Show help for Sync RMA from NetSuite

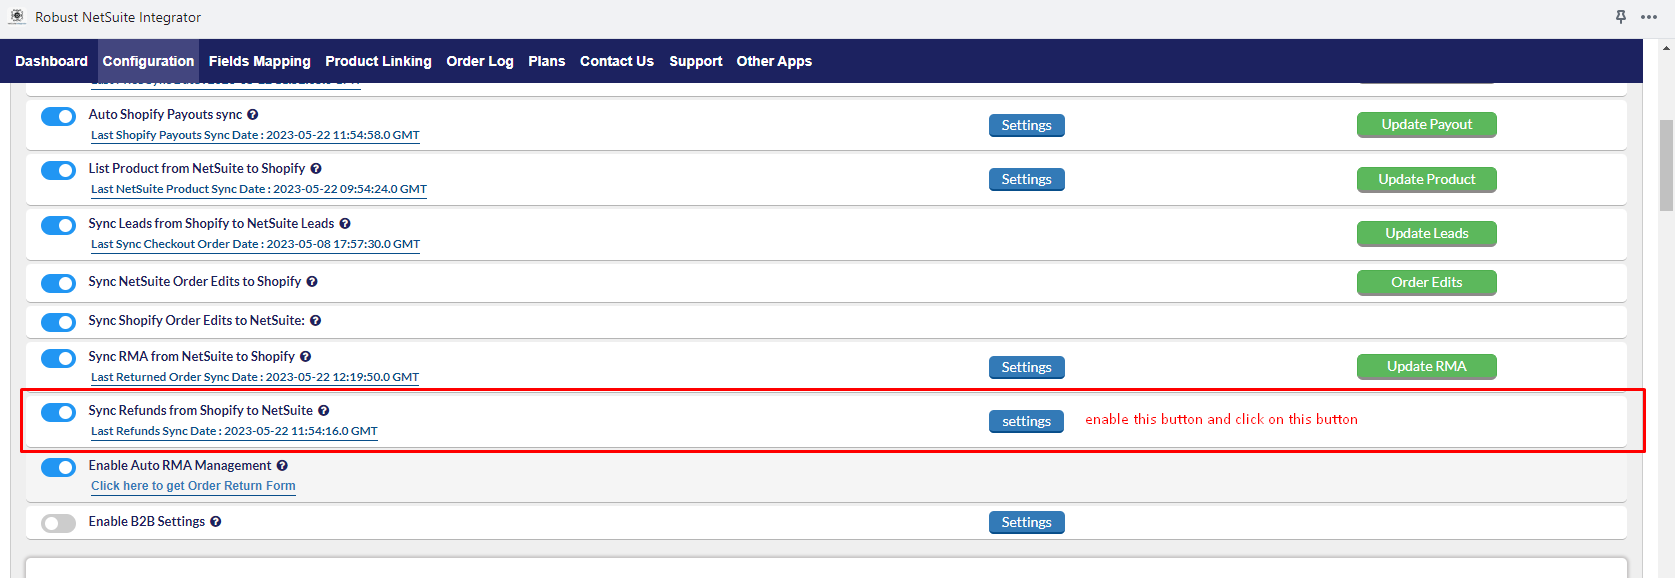tap(306, 357)
